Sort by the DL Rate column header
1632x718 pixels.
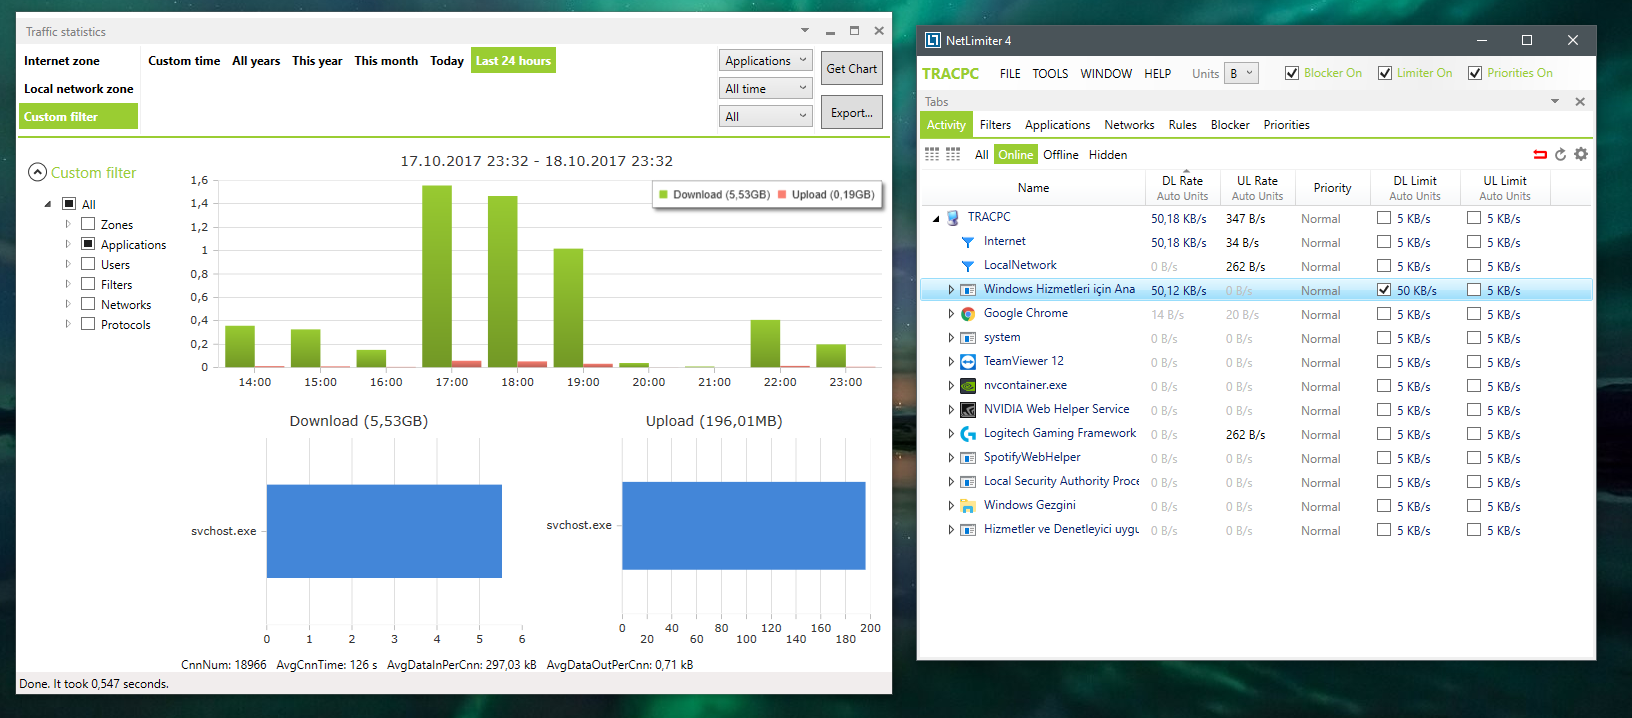(x=1182, y=188)
